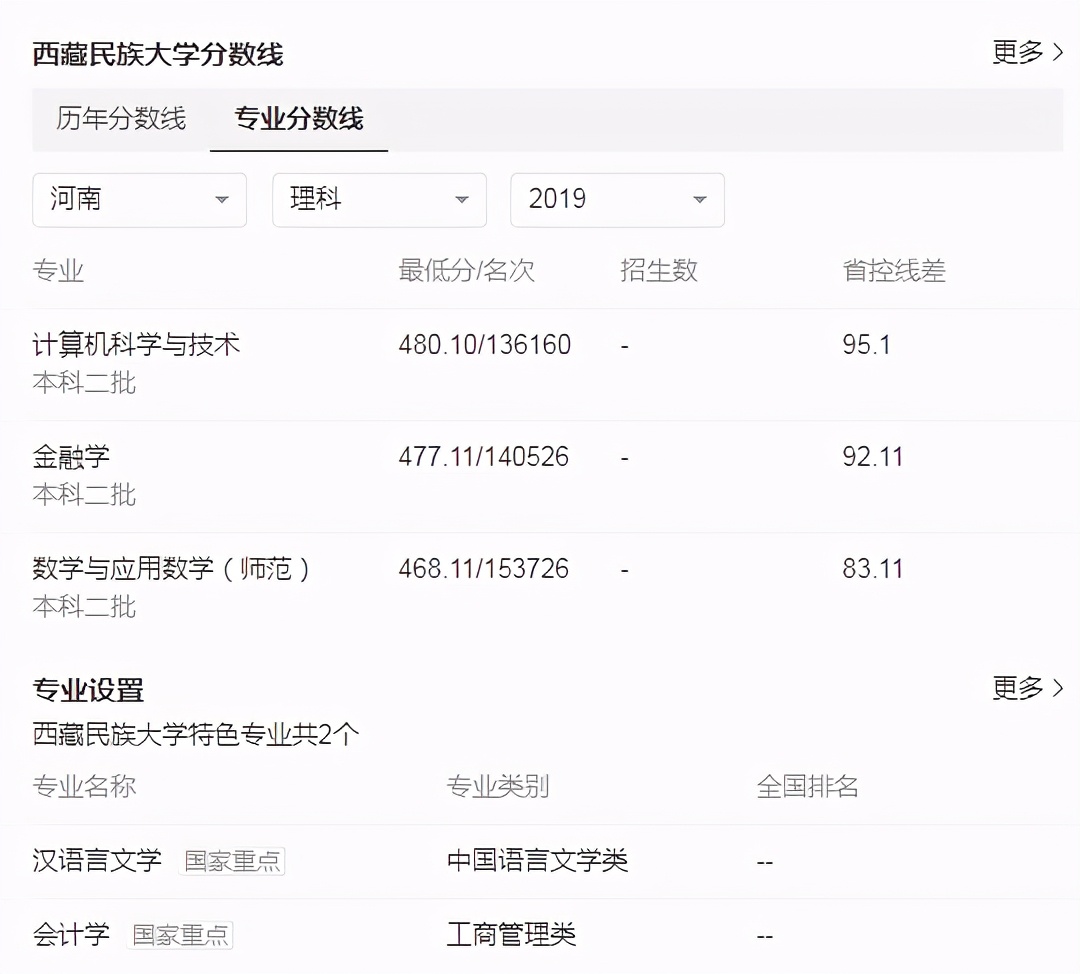Click the 最低分/名次 column header
The width and height of the screenshot is (1080, 974).
465,270
